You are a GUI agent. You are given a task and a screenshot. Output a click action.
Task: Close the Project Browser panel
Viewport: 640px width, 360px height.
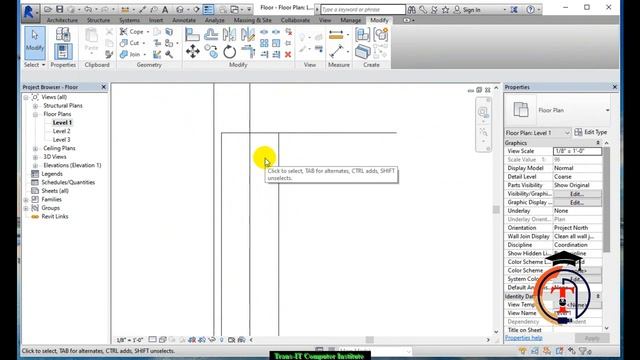pos(104,87)
